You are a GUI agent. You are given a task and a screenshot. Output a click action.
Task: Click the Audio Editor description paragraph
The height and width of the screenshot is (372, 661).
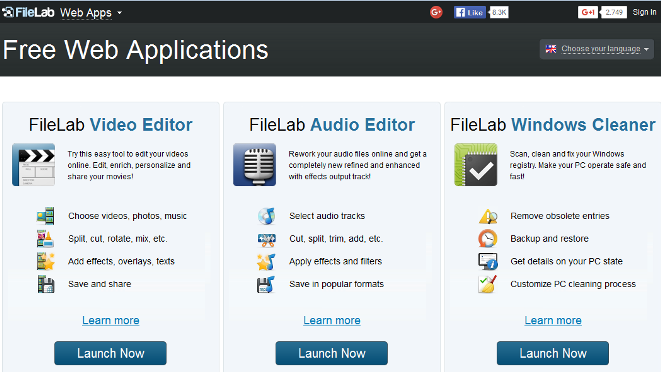click(x=357, y=165)
